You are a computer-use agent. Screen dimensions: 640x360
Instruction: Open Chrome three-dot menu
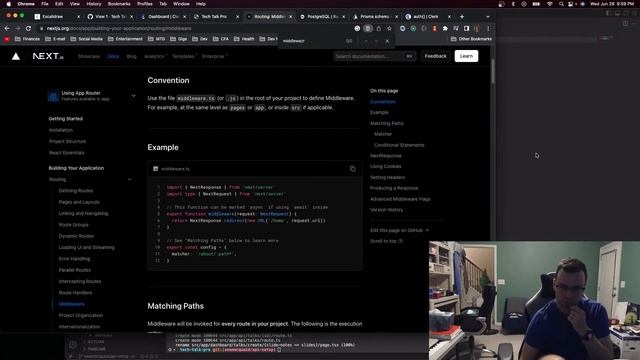(488, 29)
